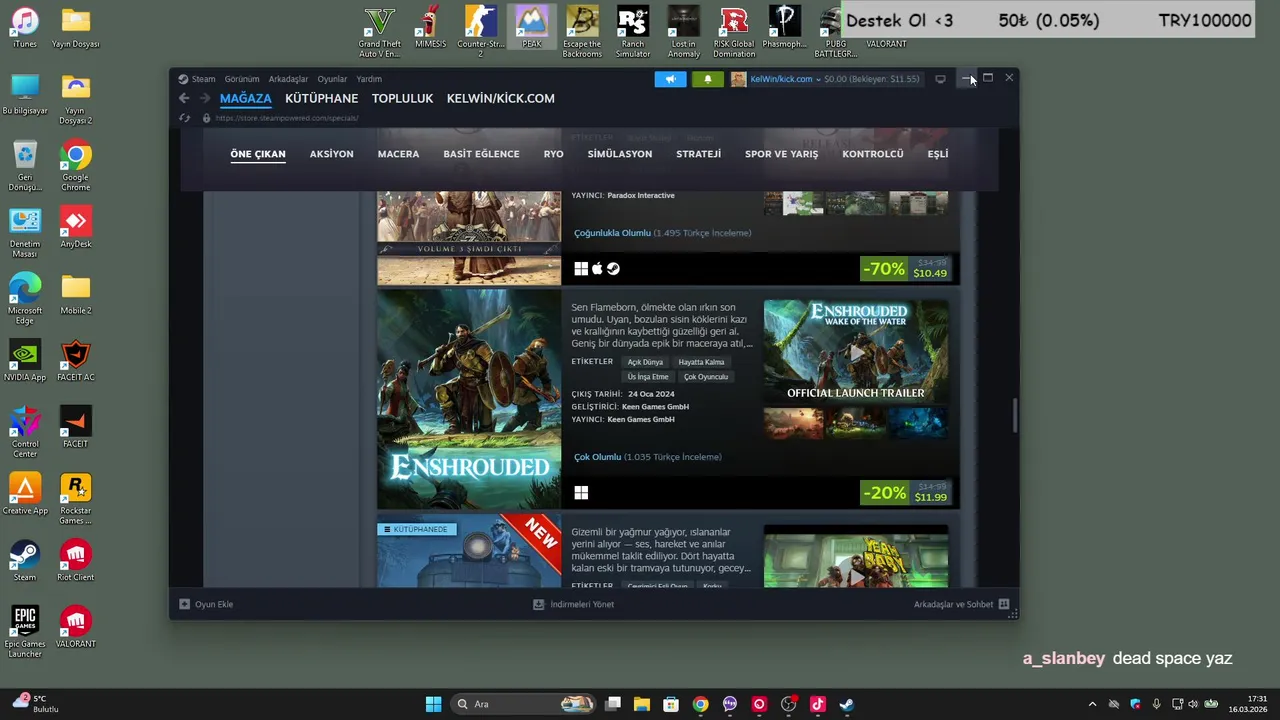Open File Explorer from the taskbar

click(x=642, y=704)
